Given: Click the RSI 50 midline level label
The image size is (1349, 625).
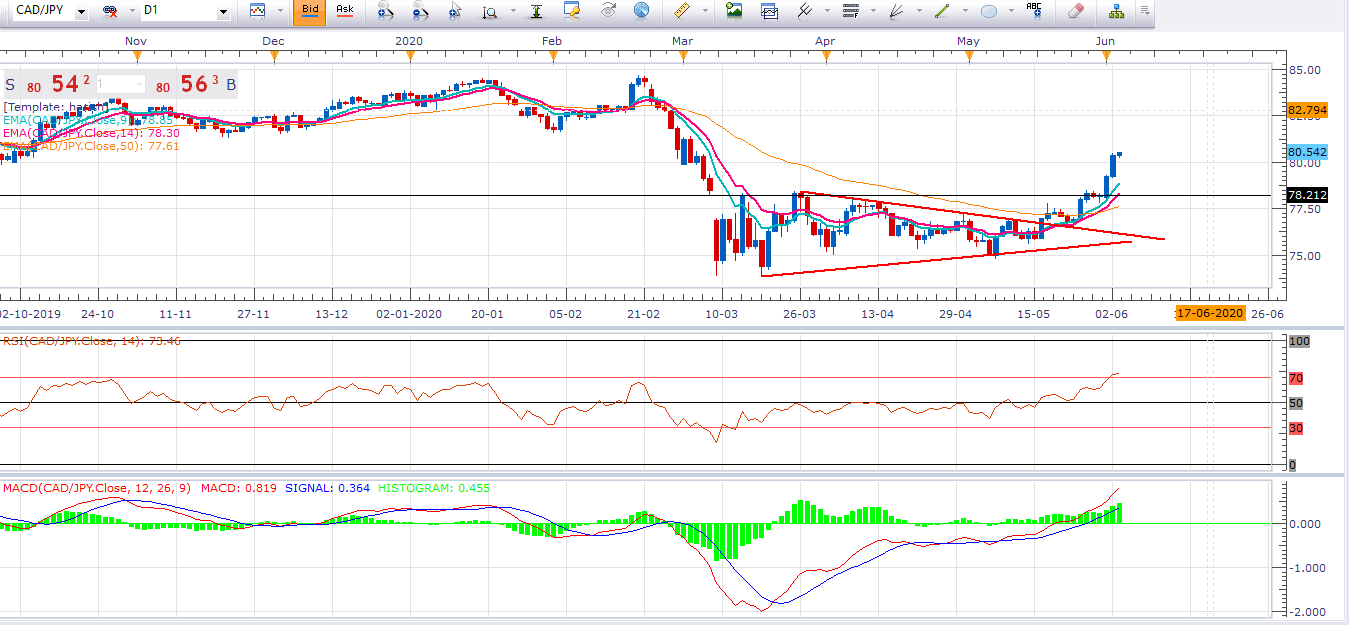Looking at the screenshot, I should tap(1295, 403).
